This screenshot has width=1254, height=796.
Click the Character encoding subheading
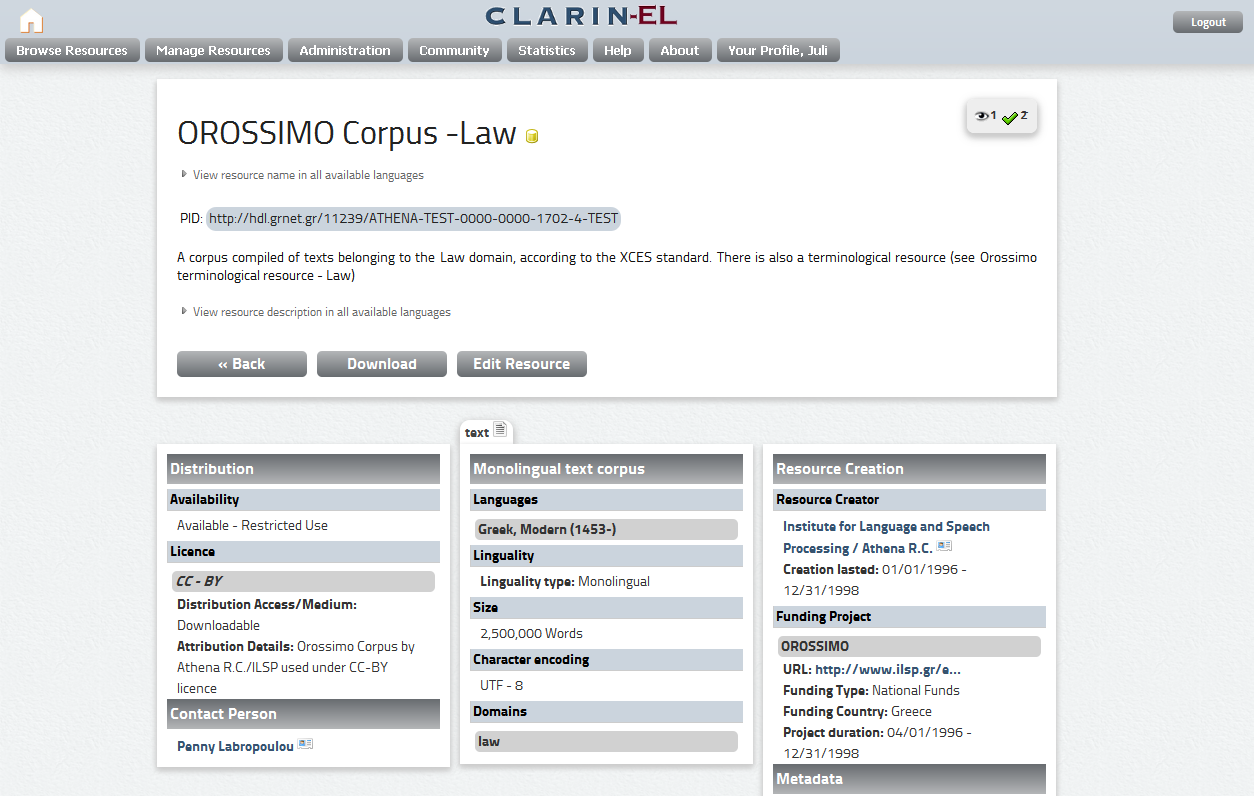pos(606,659)
